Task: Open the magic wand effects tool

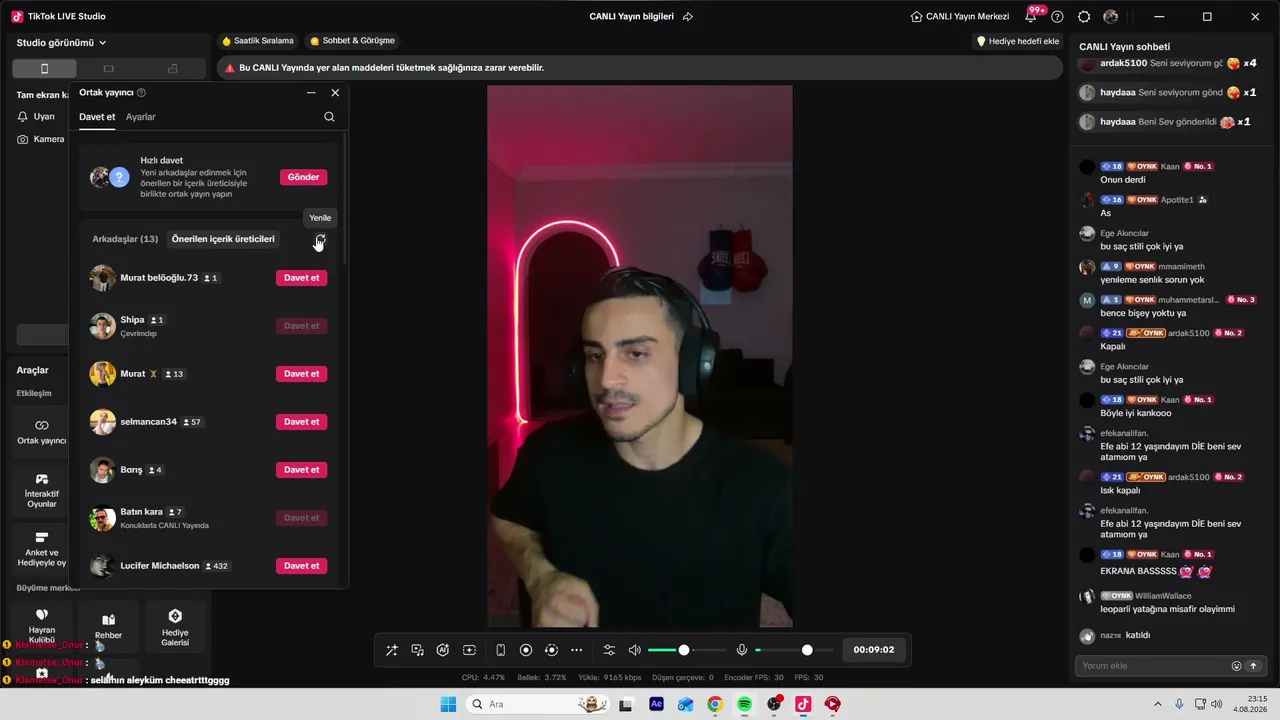Action: tap(392, 650)
